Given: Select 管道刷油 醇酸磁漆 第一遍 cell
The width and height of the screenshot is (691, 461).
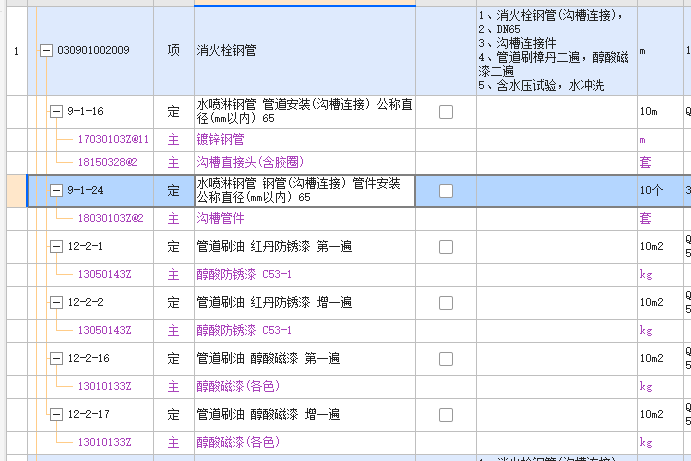Looking at the screenshot, I should coord(305,359).
